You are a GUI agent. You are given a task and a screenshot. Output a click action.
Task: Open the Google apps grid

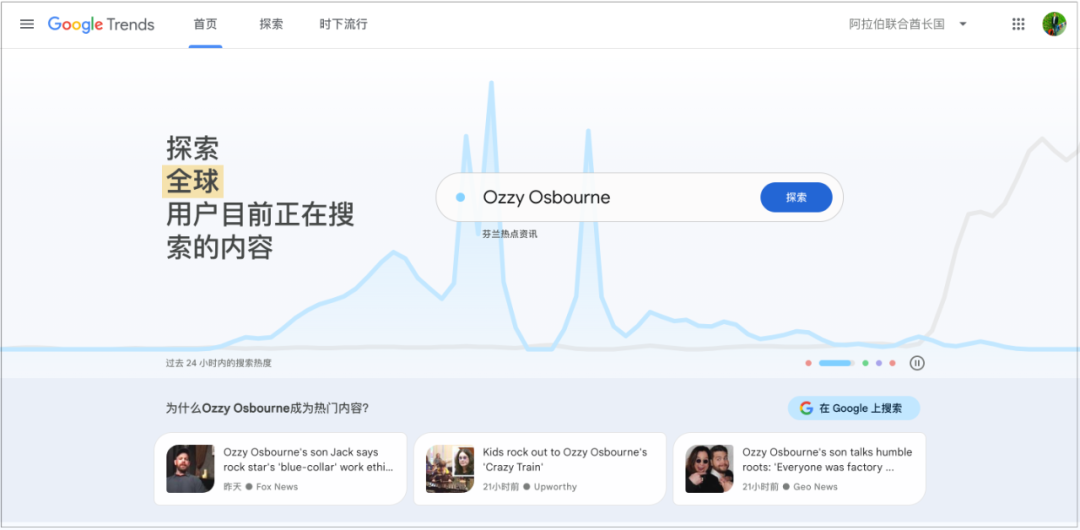(x=1018, y=24)
